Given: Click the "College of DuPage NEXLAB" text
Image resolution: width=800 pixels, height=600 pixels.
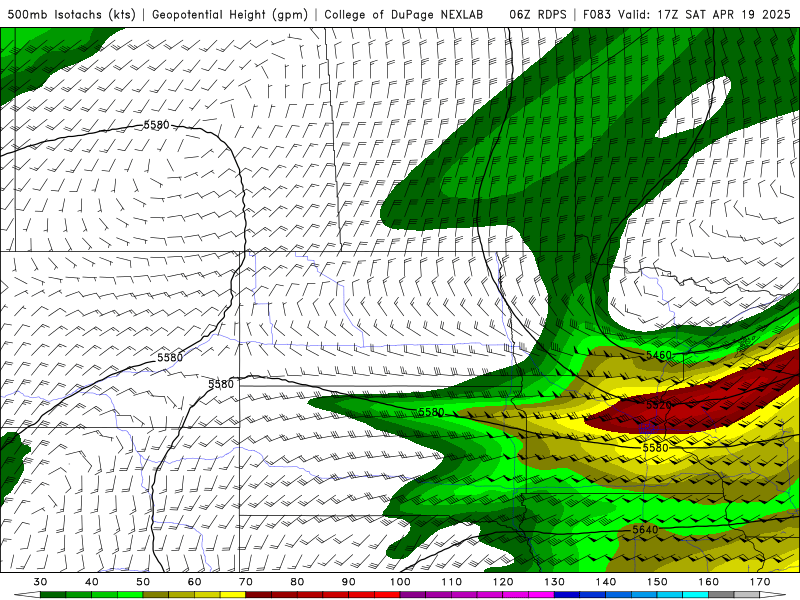Looking at the screenshot, I should tap(403, 14).
